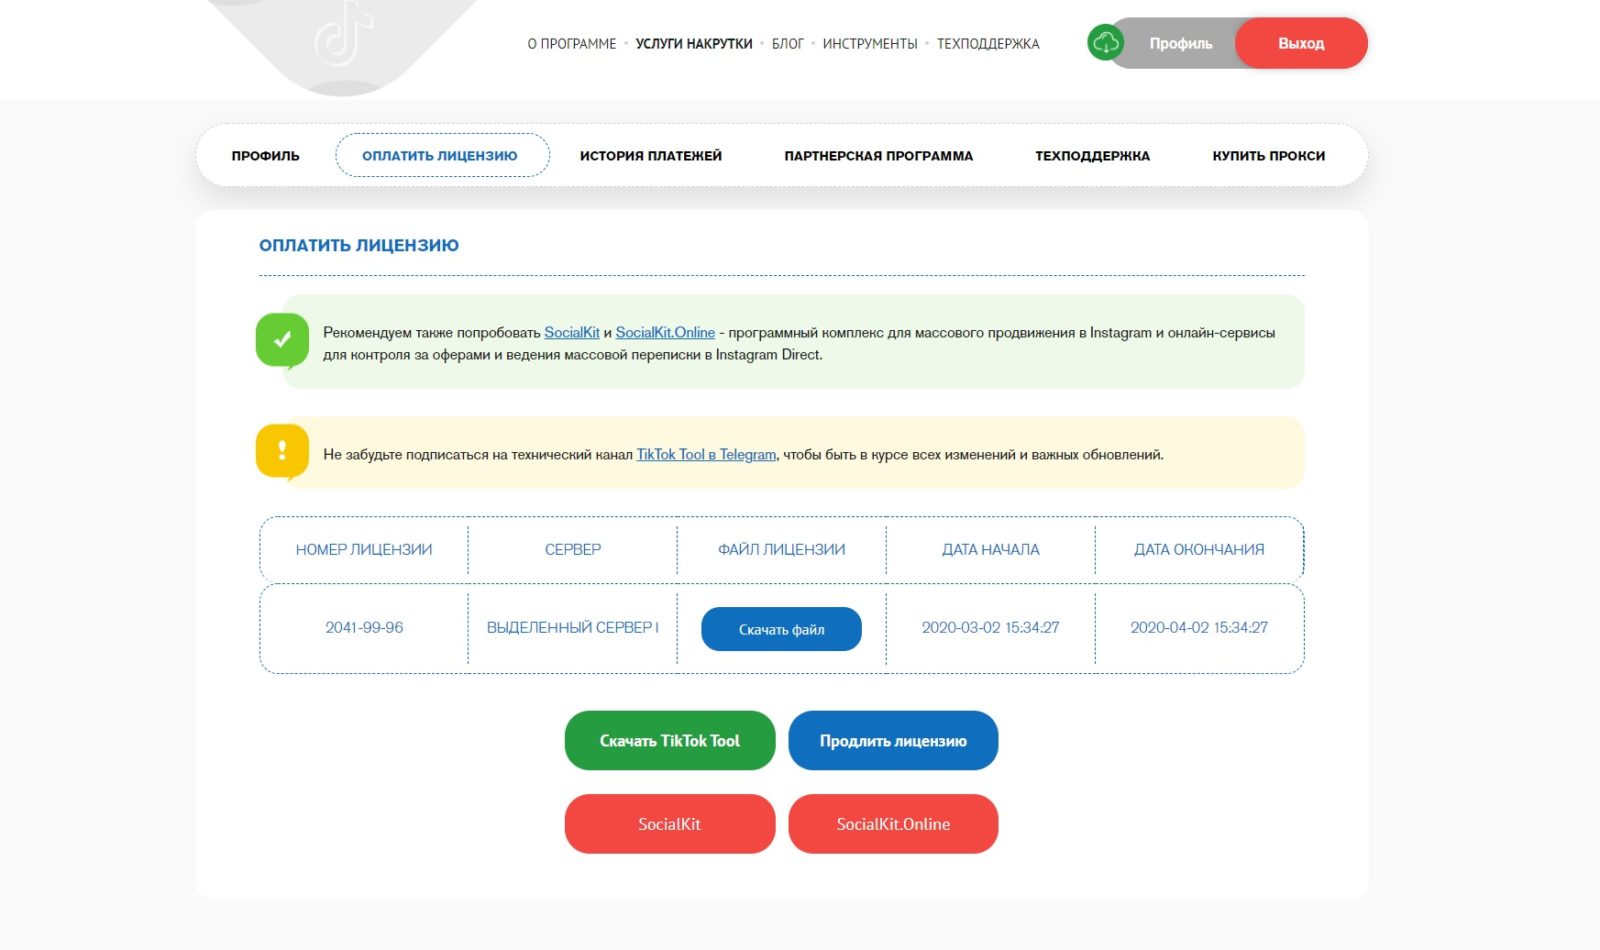Viewport: 1600px width, 950px height.
Task: Click the ДАТА ОКОНЧАНИЯ column header
Action: tap(1199, 549)
